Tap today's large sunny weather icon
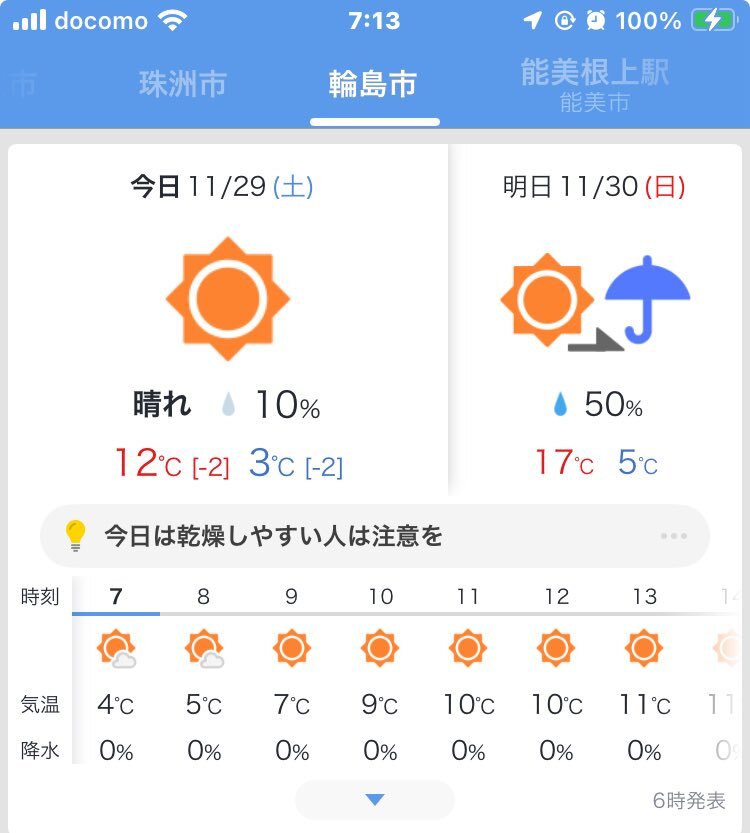 [x=228, y=298]
